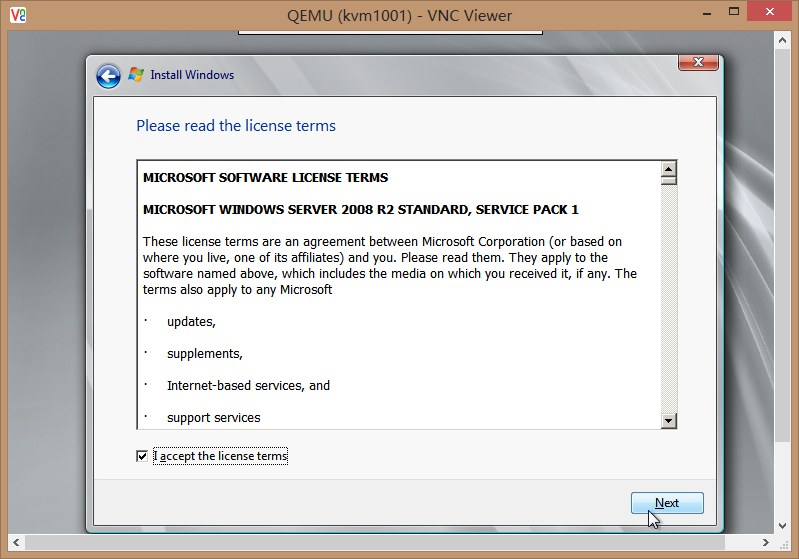Click the resize grip at VNC window corner

784,544
